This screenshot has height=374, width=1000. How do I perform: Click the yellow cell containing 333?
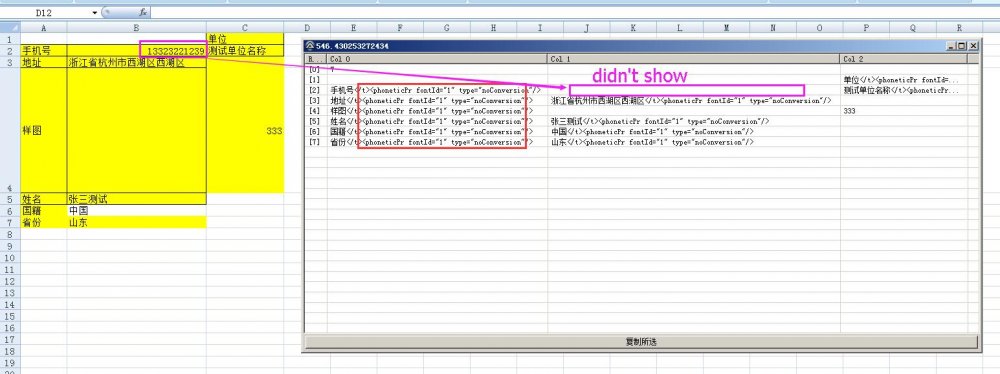click(x=245, y=130)
